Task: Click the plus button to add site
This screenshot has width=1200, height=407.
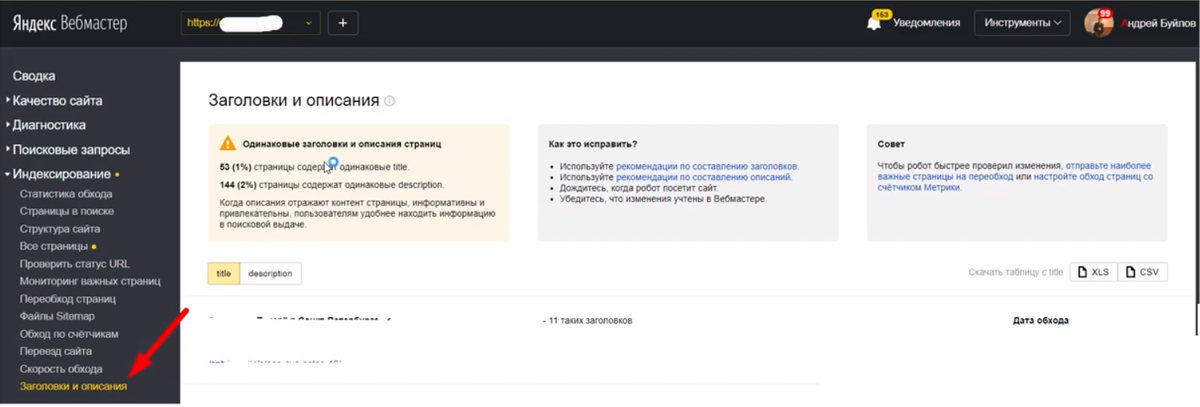Action: tap(342, 22)
